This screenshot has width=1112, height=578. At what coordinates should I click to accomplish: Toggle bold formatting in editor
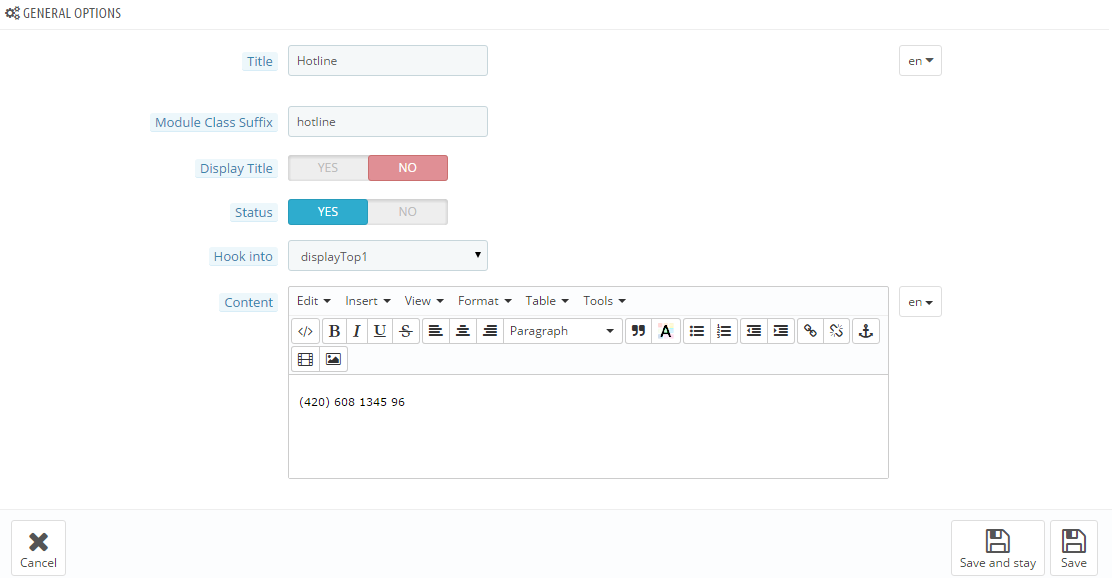click(334, 331)
